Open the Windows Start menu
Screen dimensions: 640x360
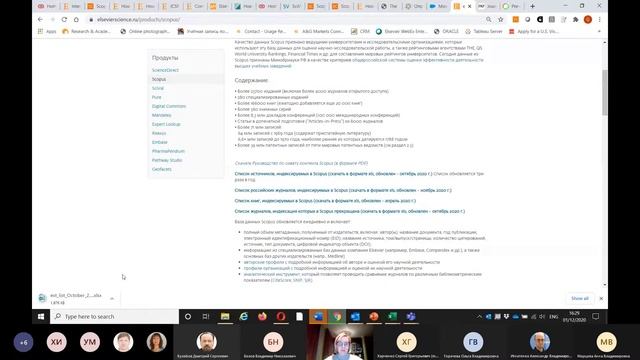[x=41, y=316]
